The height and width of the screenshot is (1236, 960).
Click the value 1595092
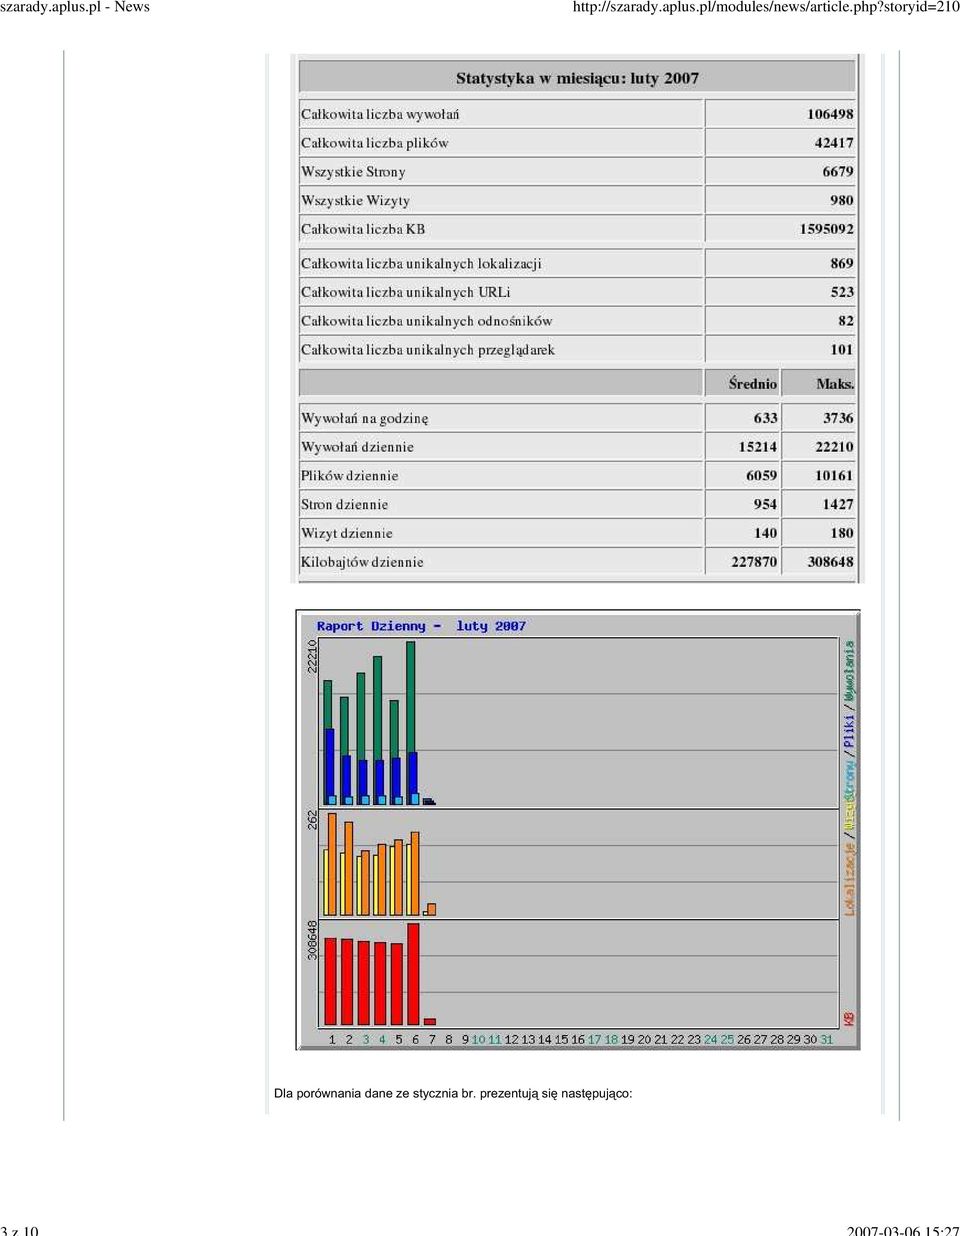[827, 229]
